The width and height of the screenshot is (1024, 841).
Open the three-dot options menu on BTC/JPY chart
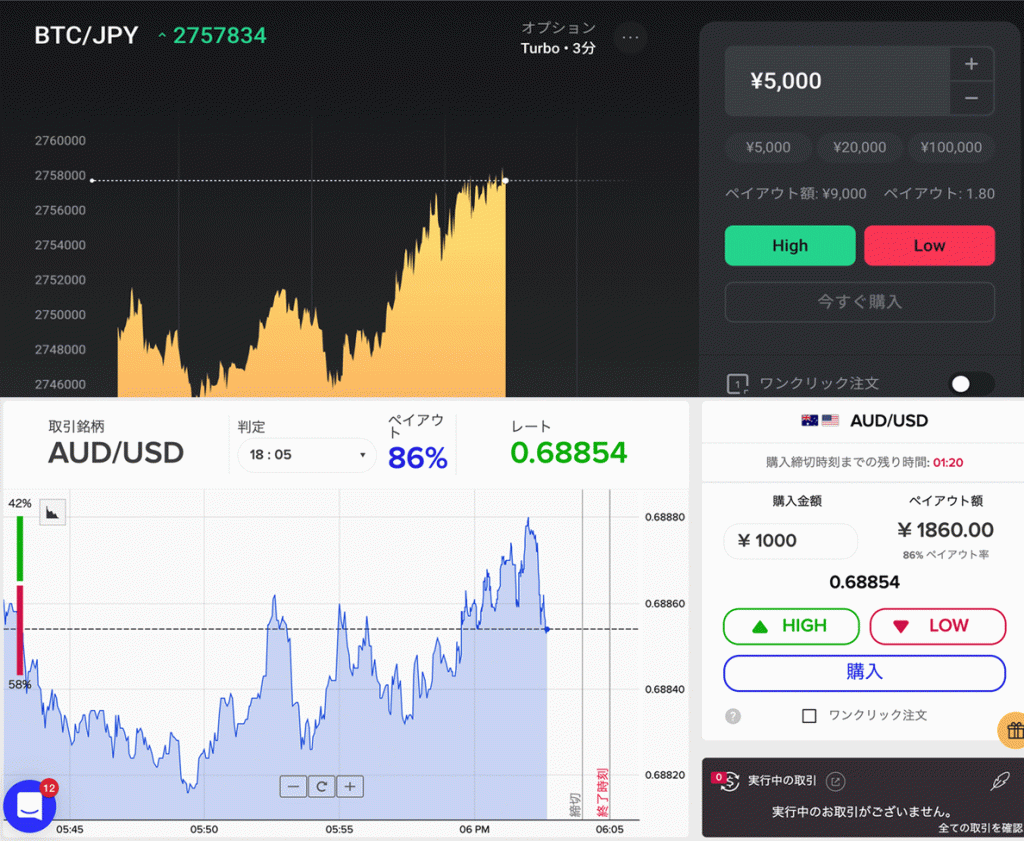(630, 38)
